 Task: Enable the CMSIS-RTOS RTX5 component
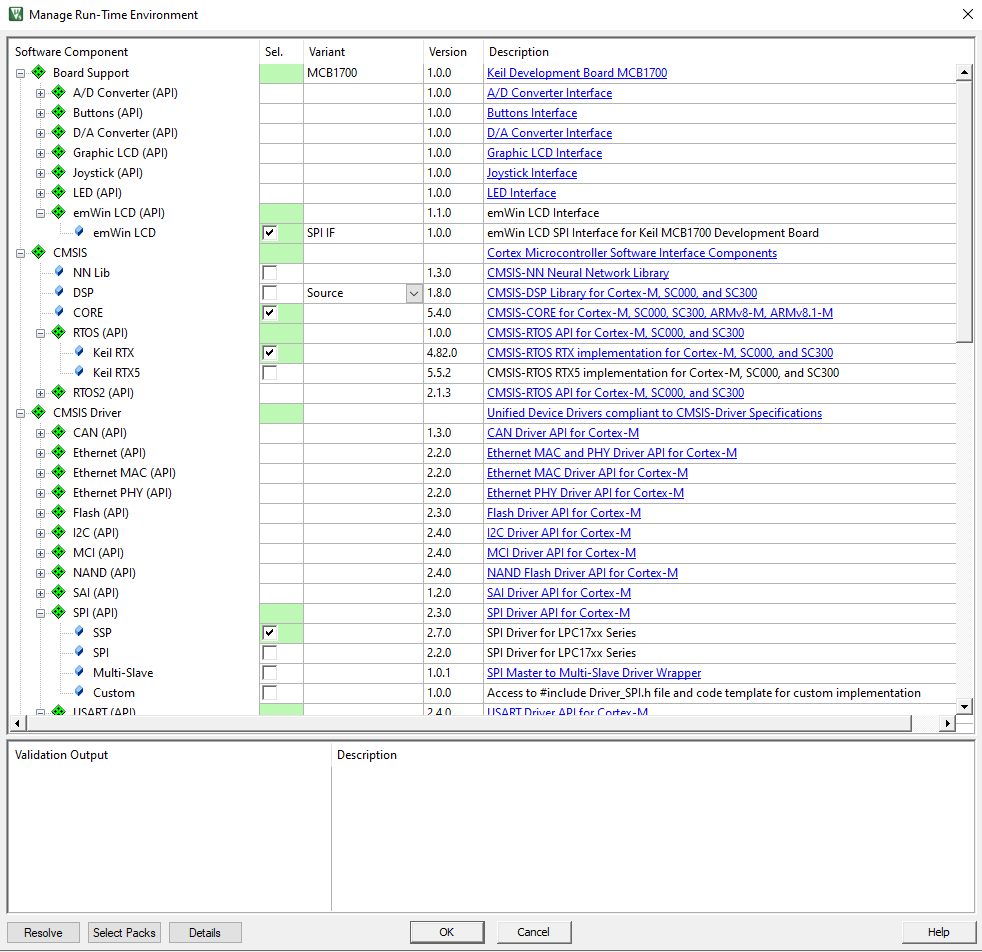[x=268, y=372]
